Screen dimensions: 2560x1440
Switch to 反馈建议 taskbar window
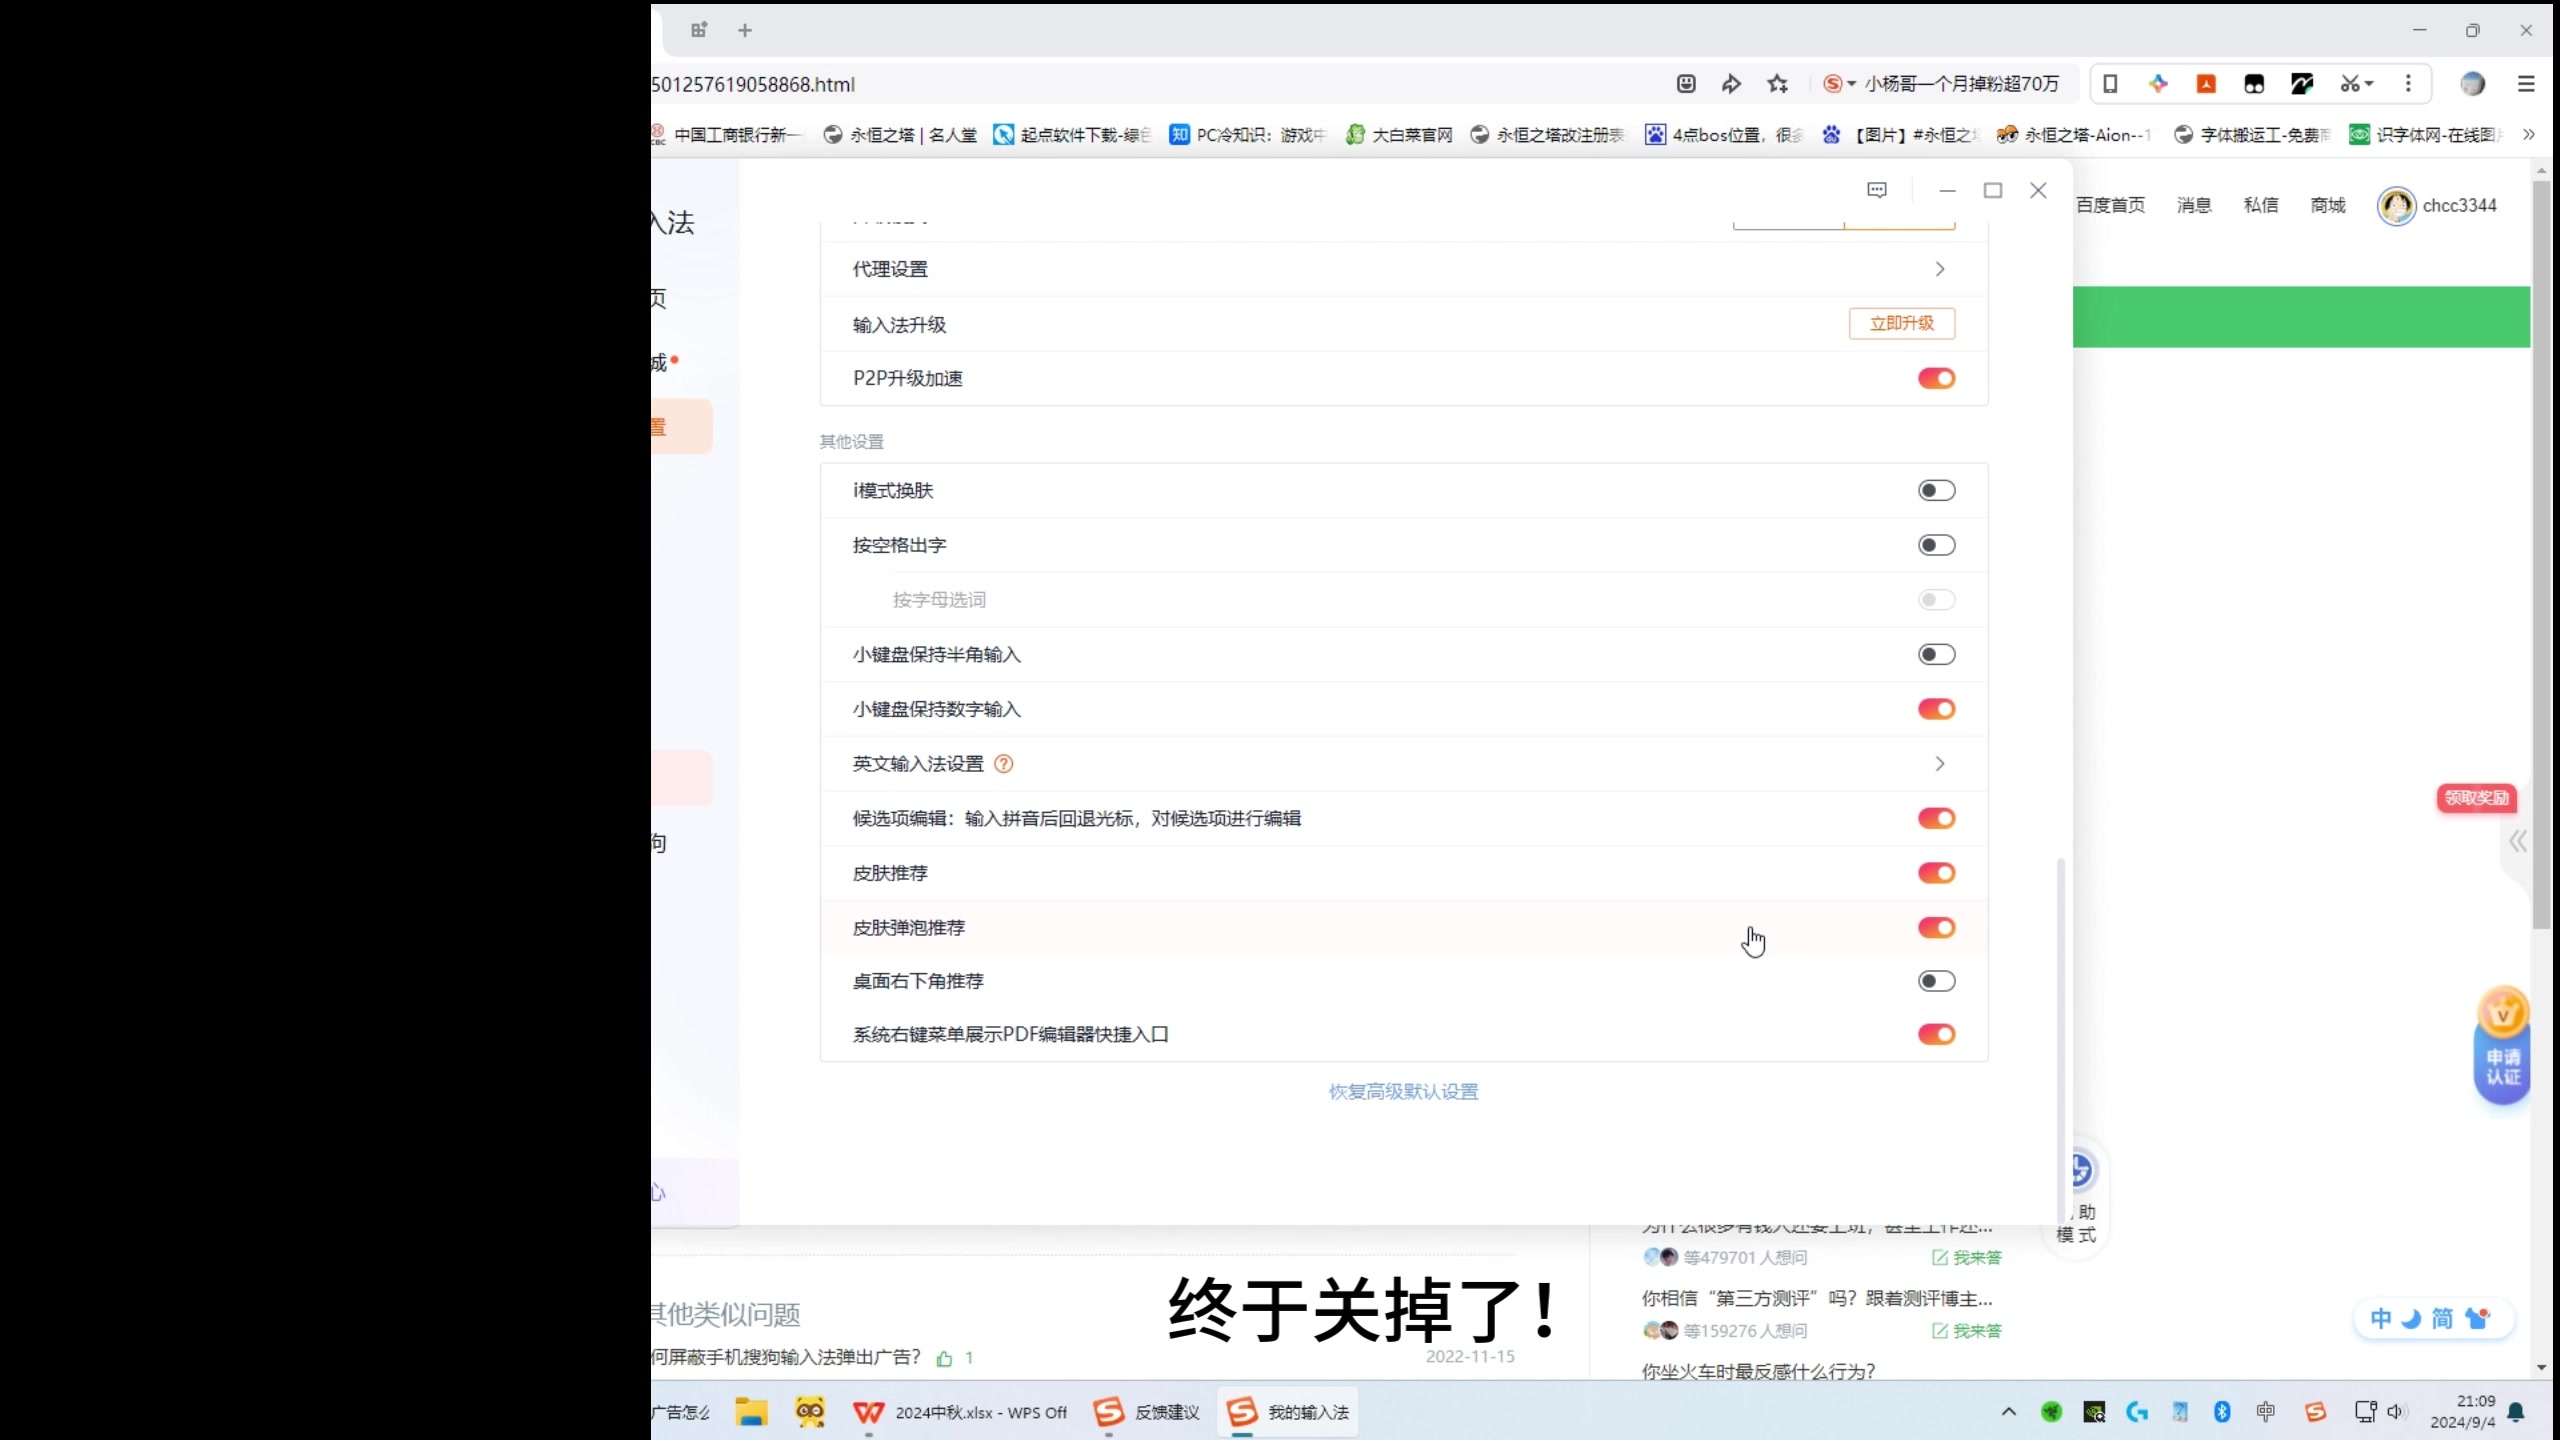click(1147, 1412)
